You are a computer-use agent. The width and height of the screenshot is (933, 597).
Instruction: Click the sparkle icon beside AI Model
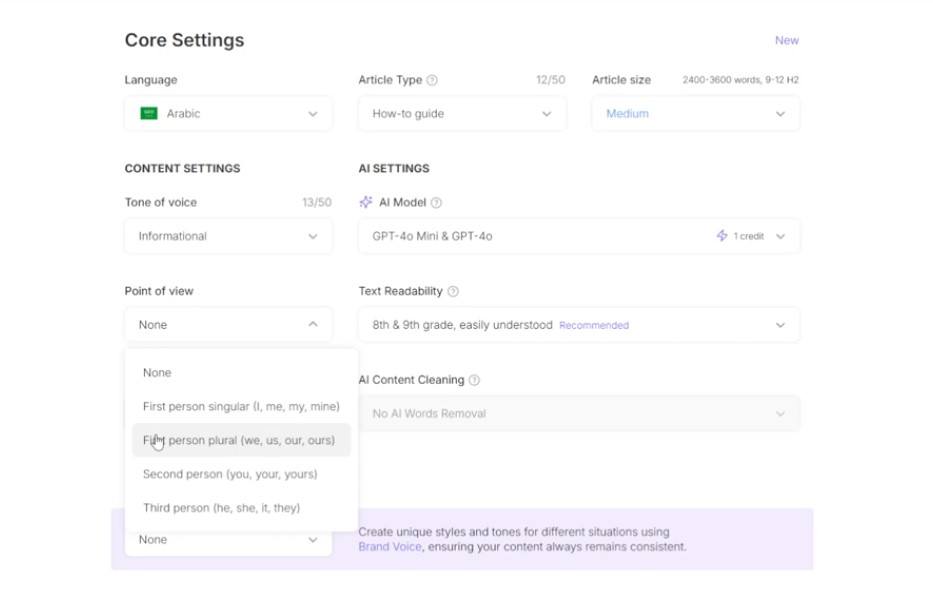click(x=366, y=202)
